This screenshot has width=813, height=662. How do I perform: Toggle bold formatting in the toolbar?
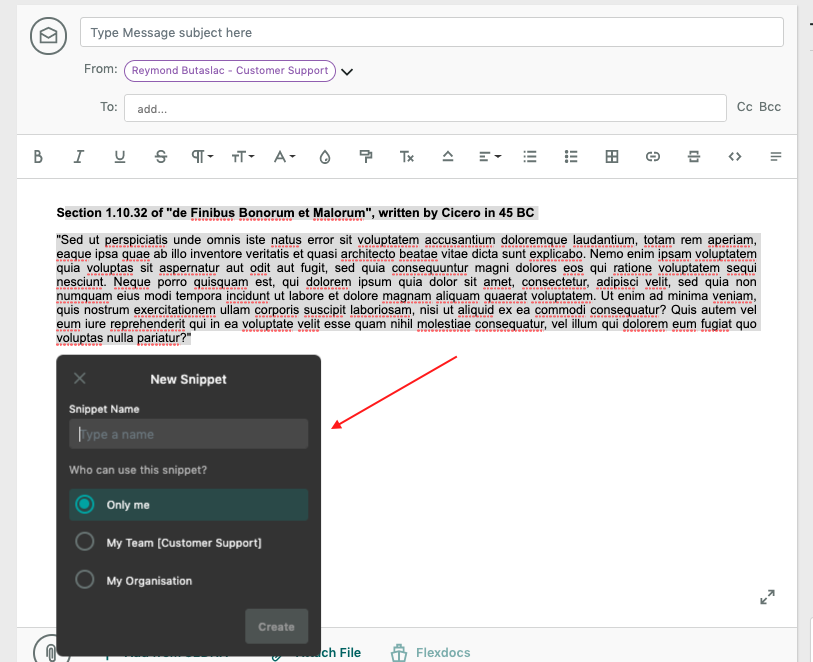click(38, 157)
